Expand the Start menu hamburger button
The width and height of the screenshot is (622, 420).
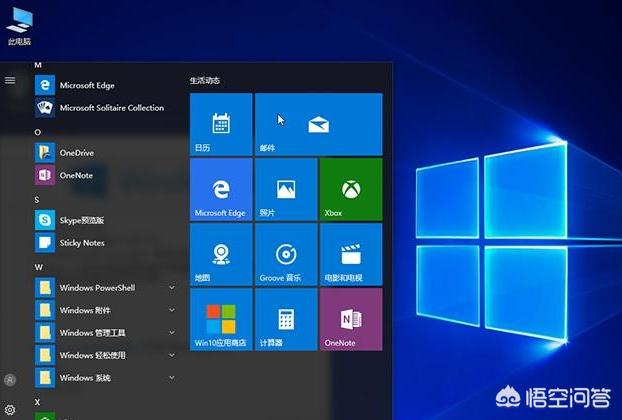click(x=10, y=81)
